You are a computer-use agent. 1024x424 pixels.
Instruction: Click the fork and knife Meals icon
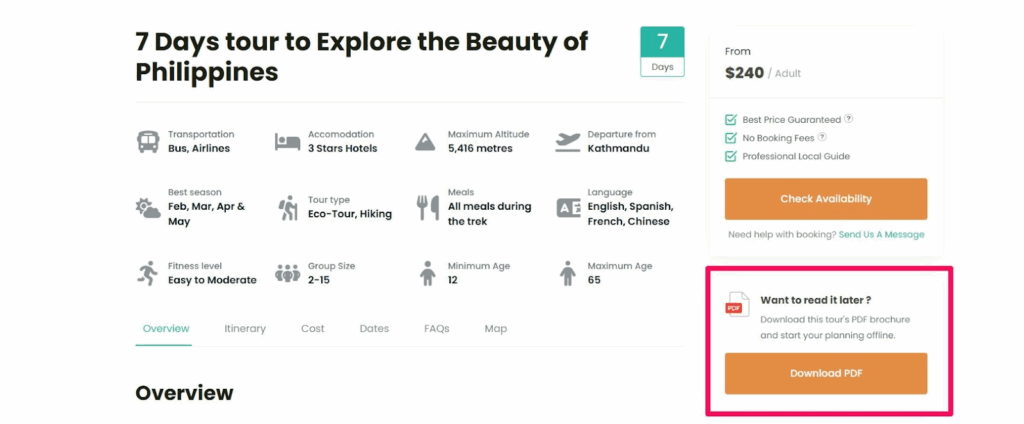(x=428, y=207)
